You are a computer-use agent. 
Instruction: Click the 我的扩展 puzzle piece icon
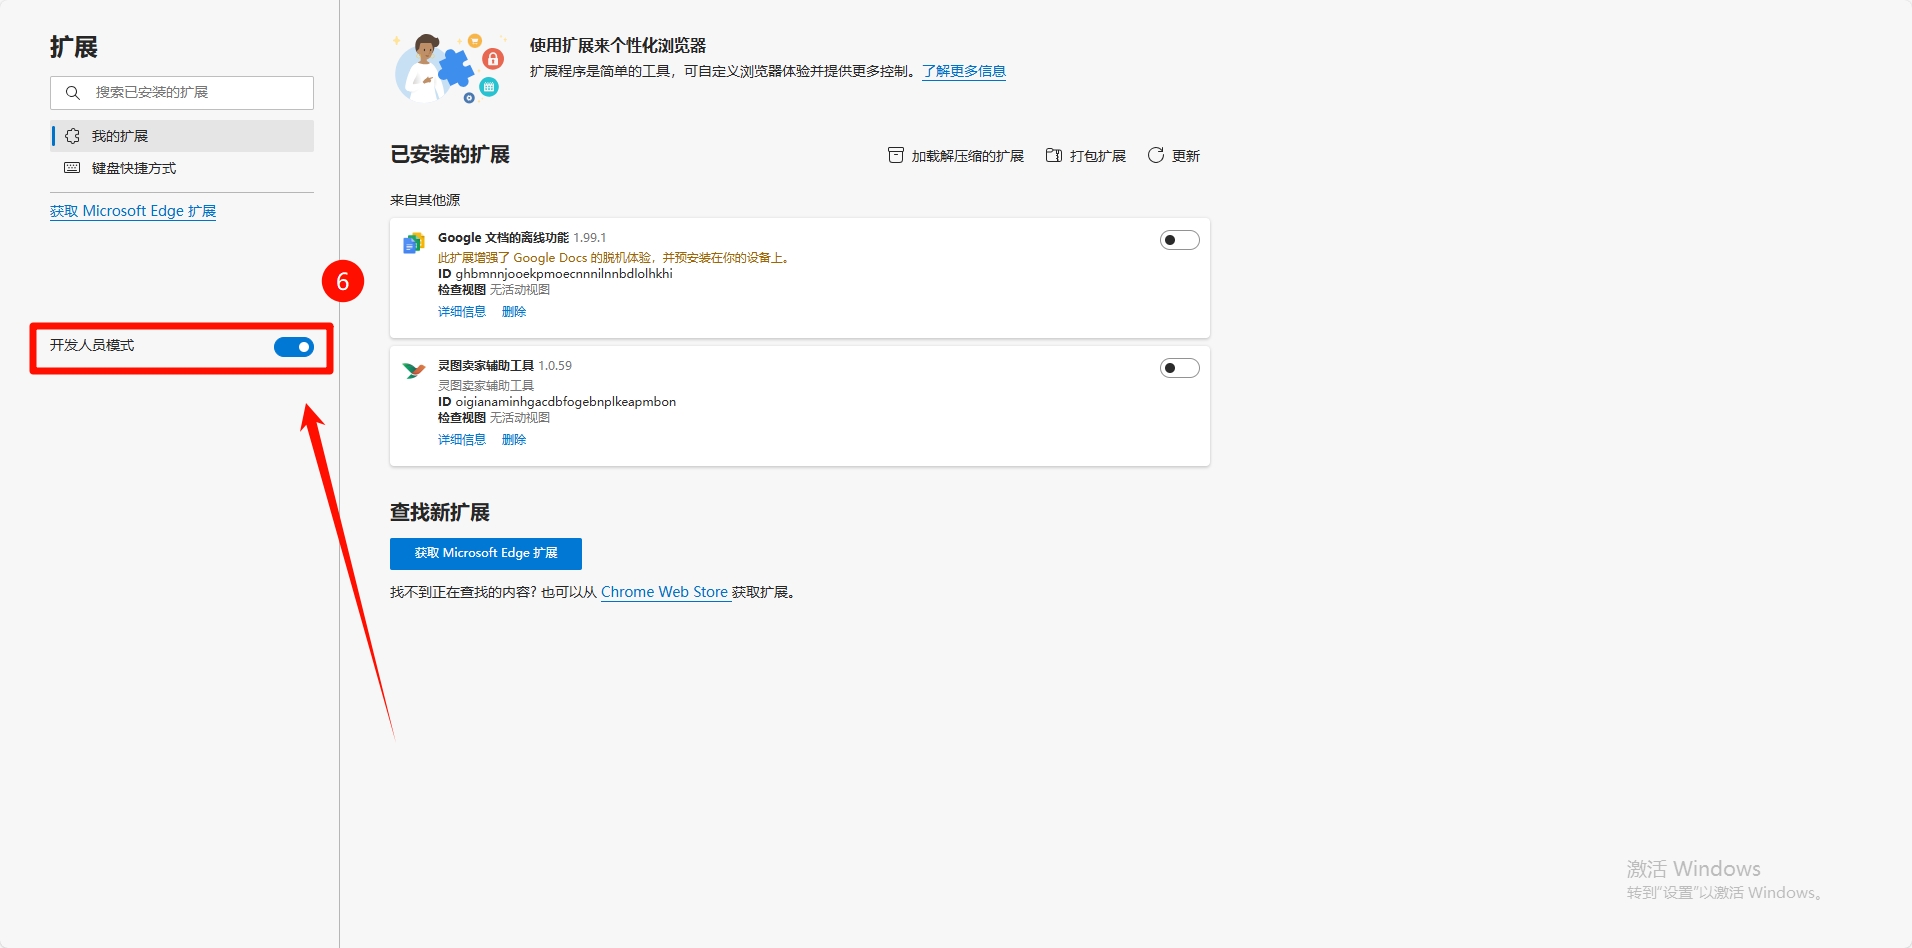coord(73,136)
